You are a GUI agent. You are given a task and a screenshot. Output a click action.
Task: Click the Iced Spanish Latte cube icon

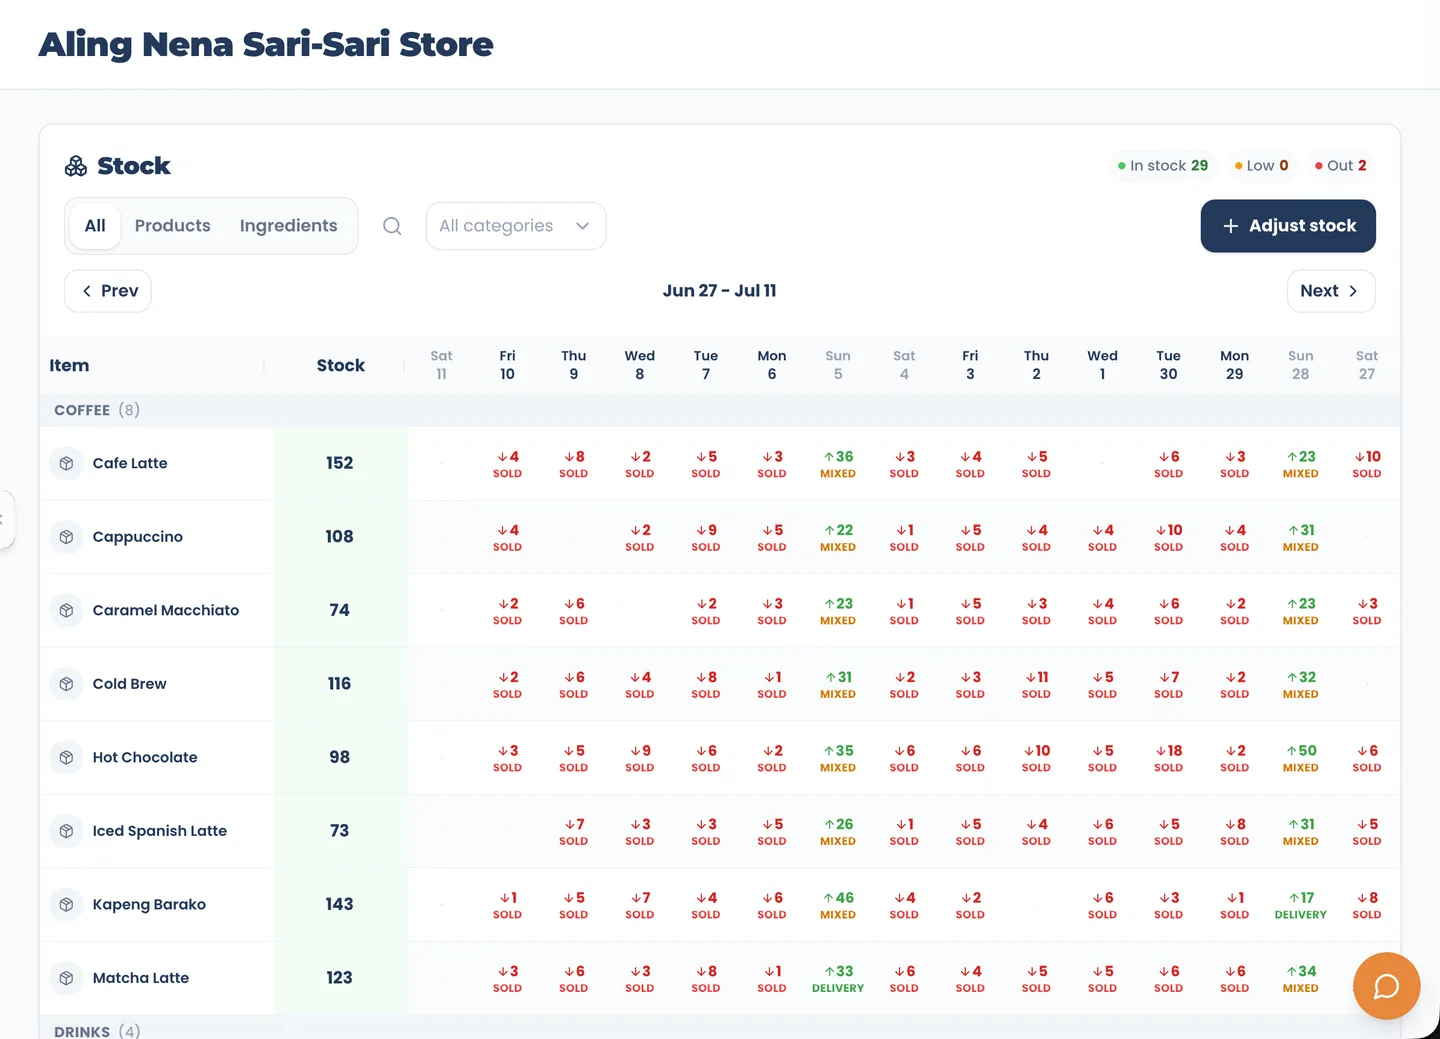pos(66,831)
